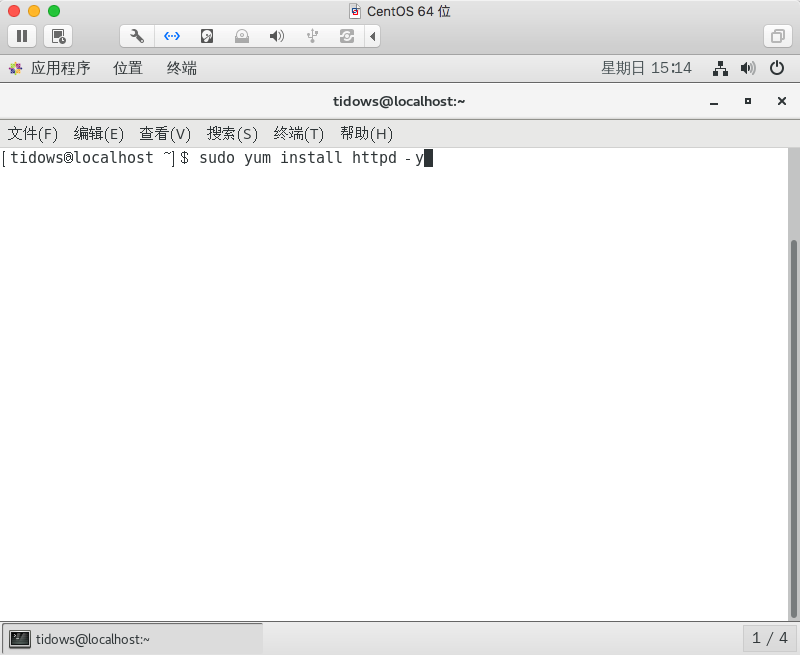Open the 搜索(S) menu

click(x=232, y=134)
